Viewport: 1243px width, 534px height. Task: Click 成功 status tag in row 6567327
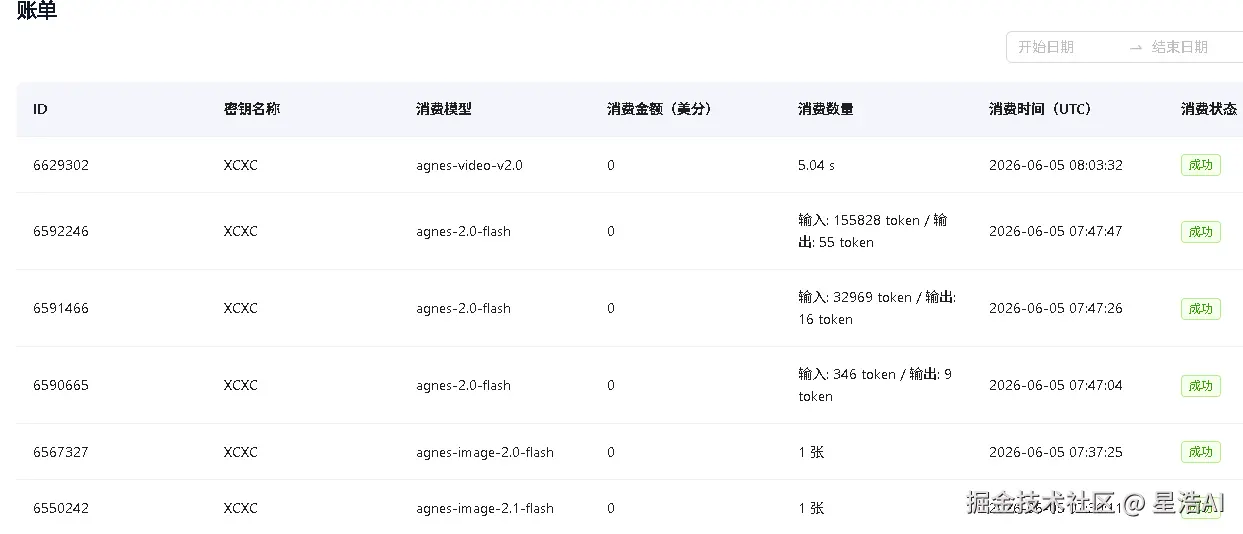coord(1200,452)
